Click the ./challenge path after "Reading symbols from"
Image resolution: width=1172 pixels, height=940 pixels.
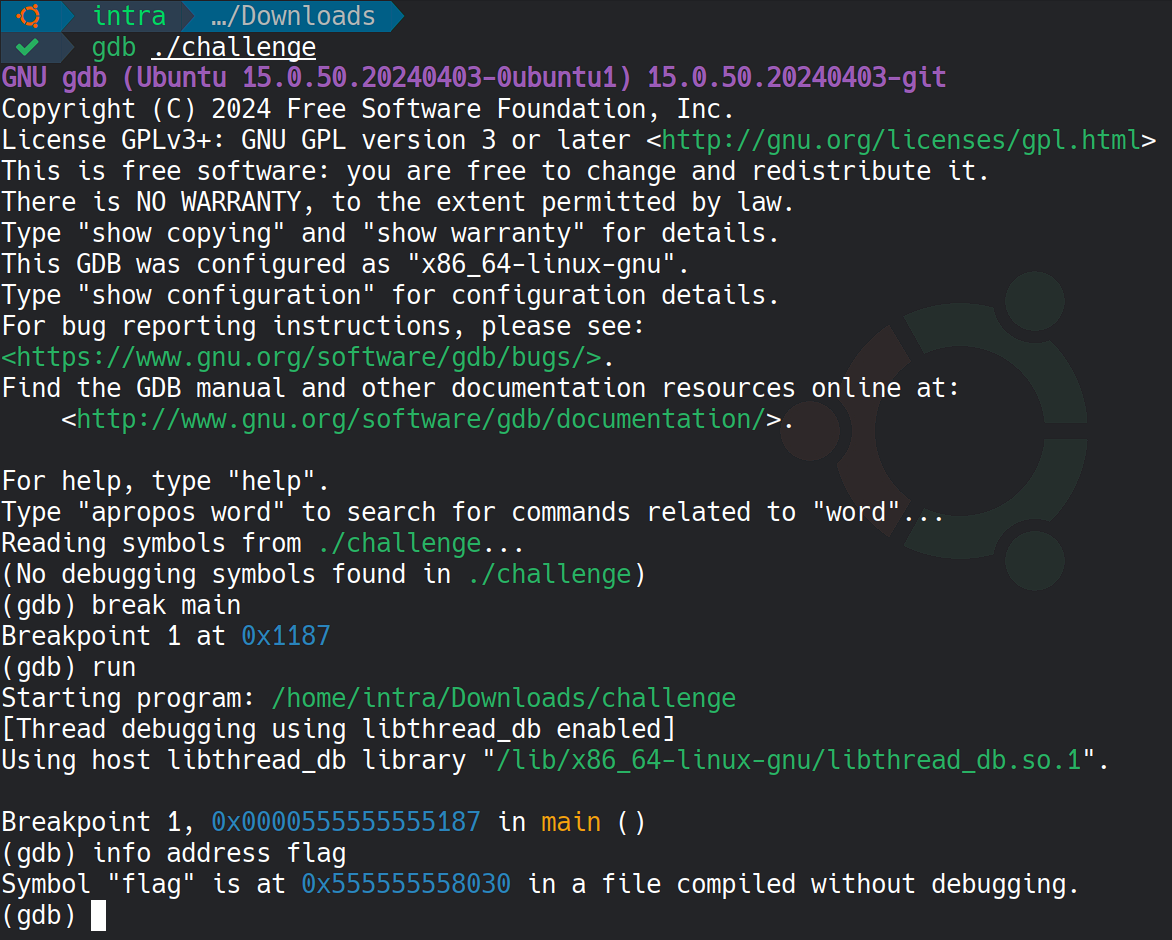pos(400,543)
